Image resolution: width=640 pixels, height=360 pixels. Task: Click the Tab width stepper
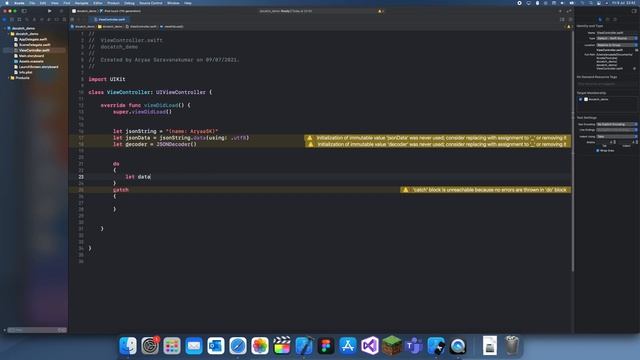pyautogui.click(x=614, y=142)
